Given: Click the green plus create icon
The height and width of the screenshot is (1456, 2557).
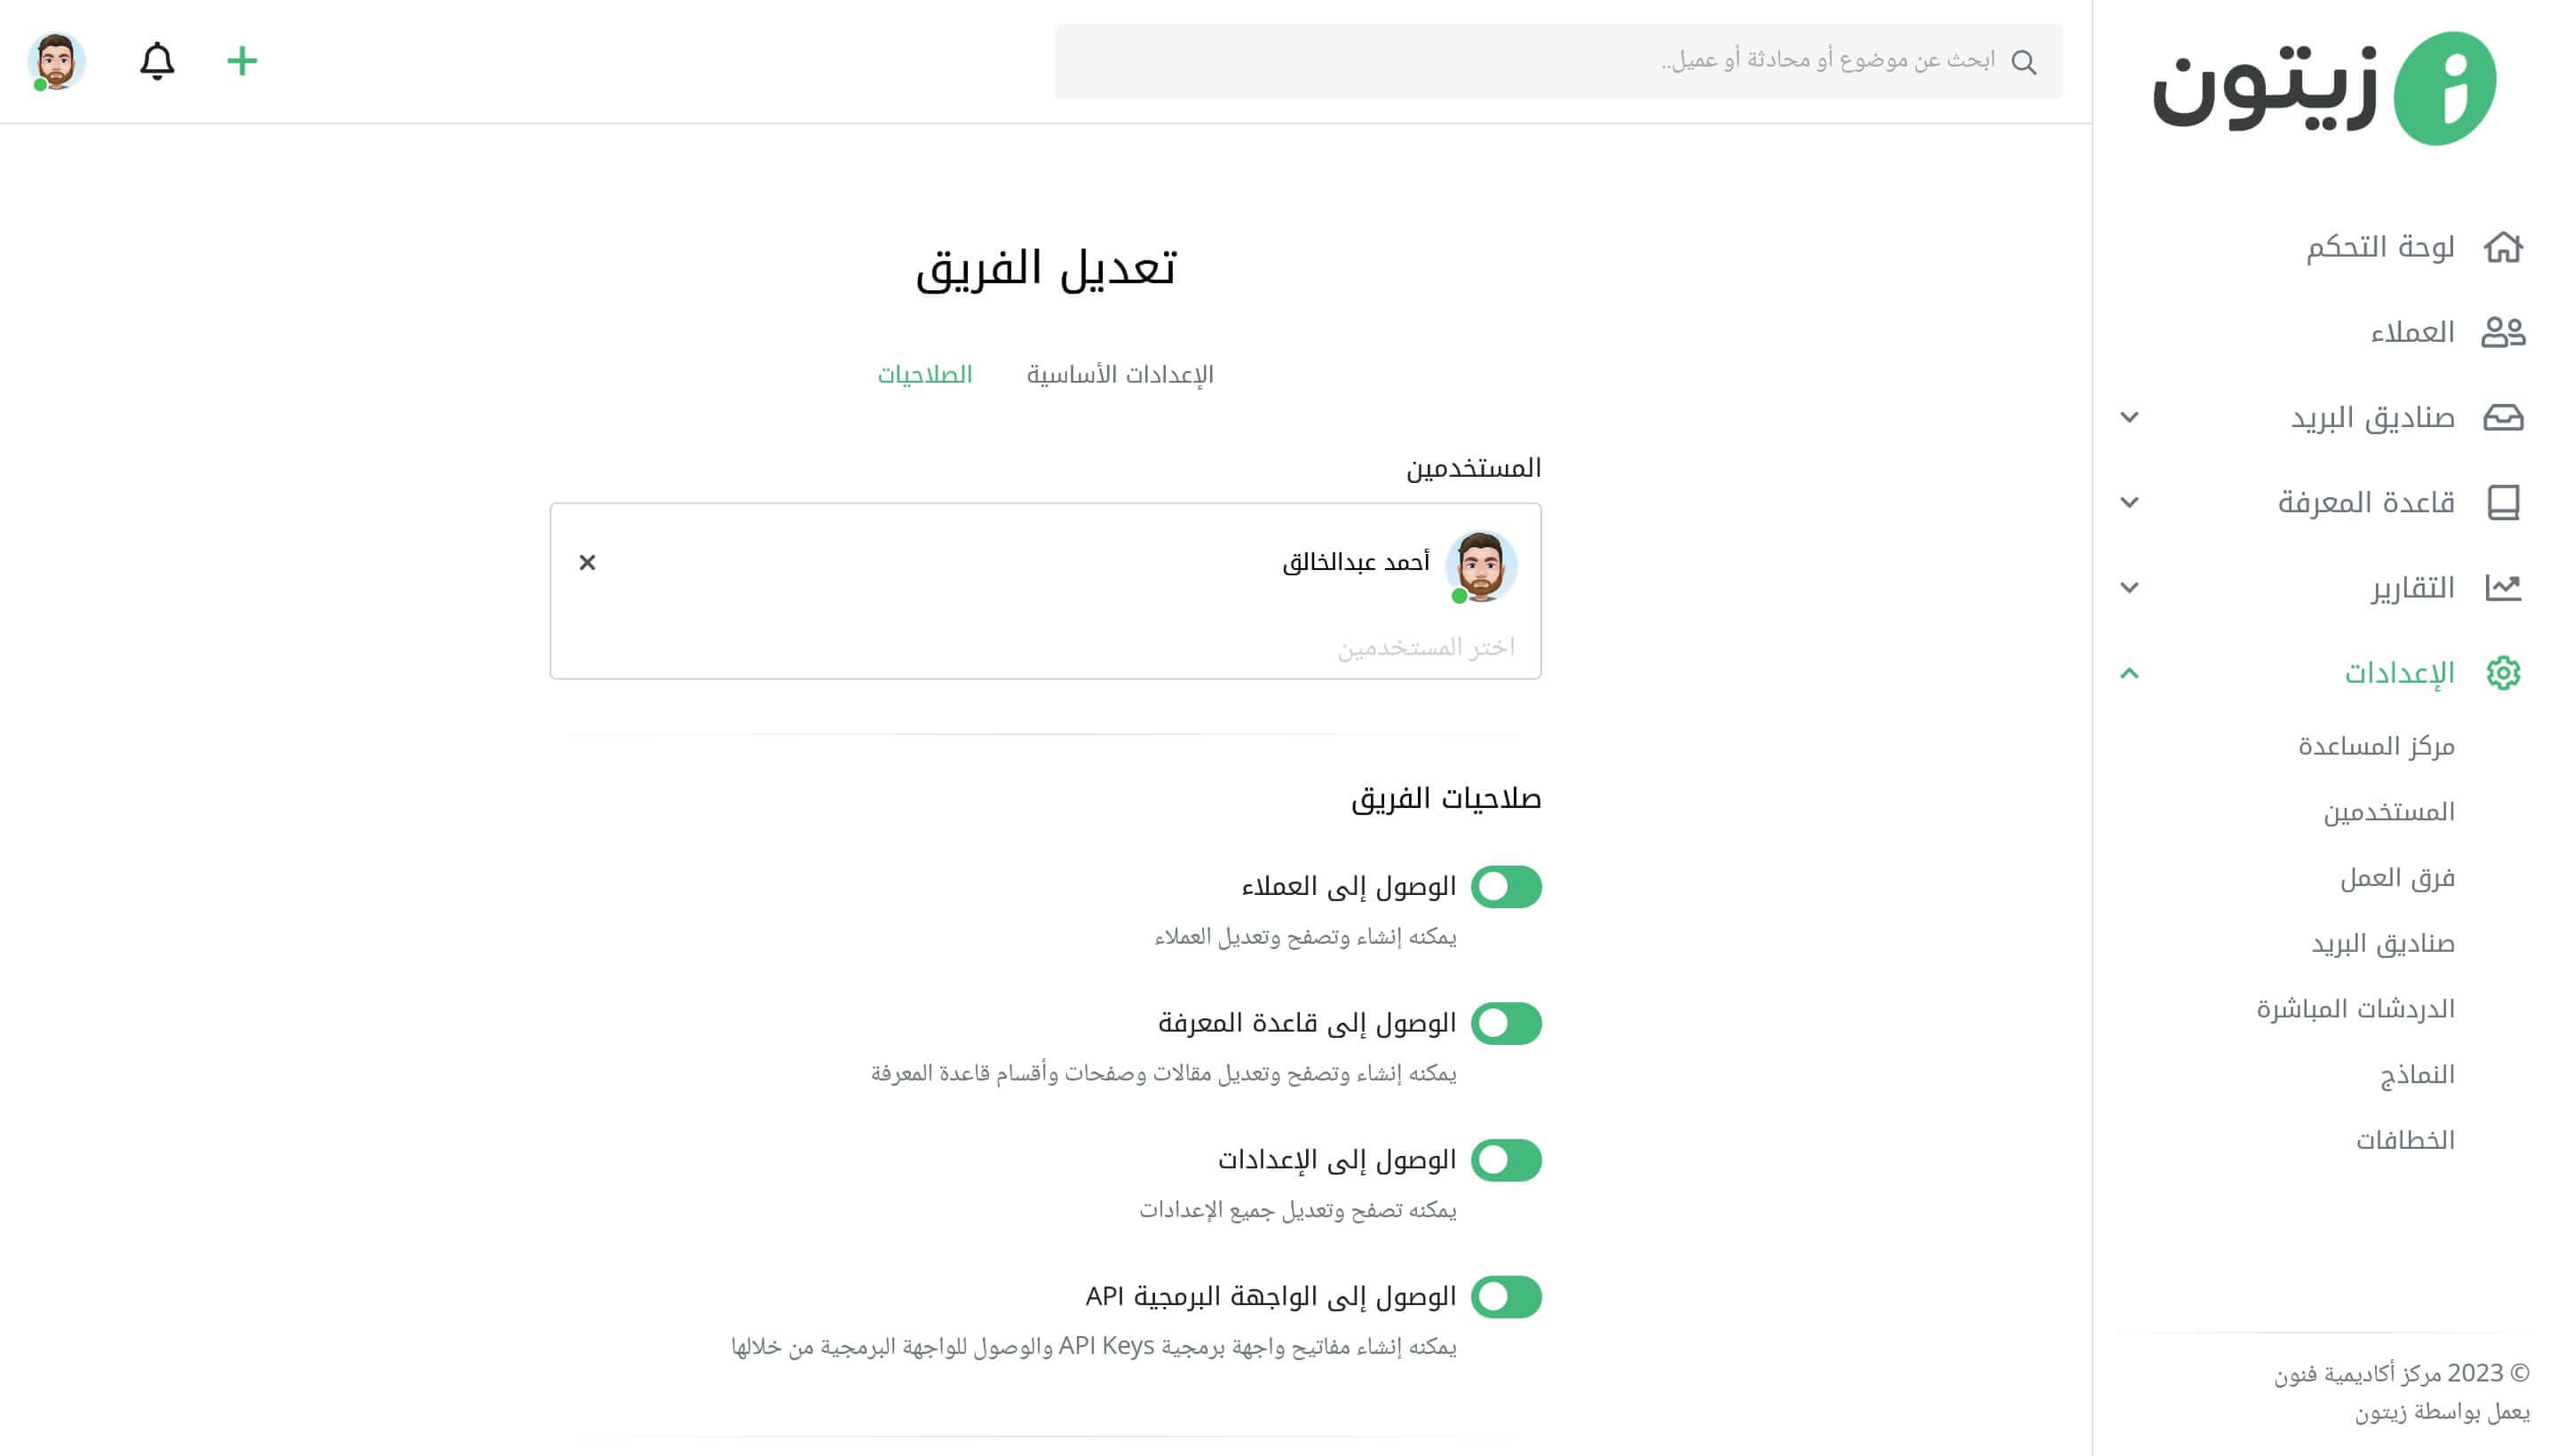Looking at the screenshot, I should 242,61.
